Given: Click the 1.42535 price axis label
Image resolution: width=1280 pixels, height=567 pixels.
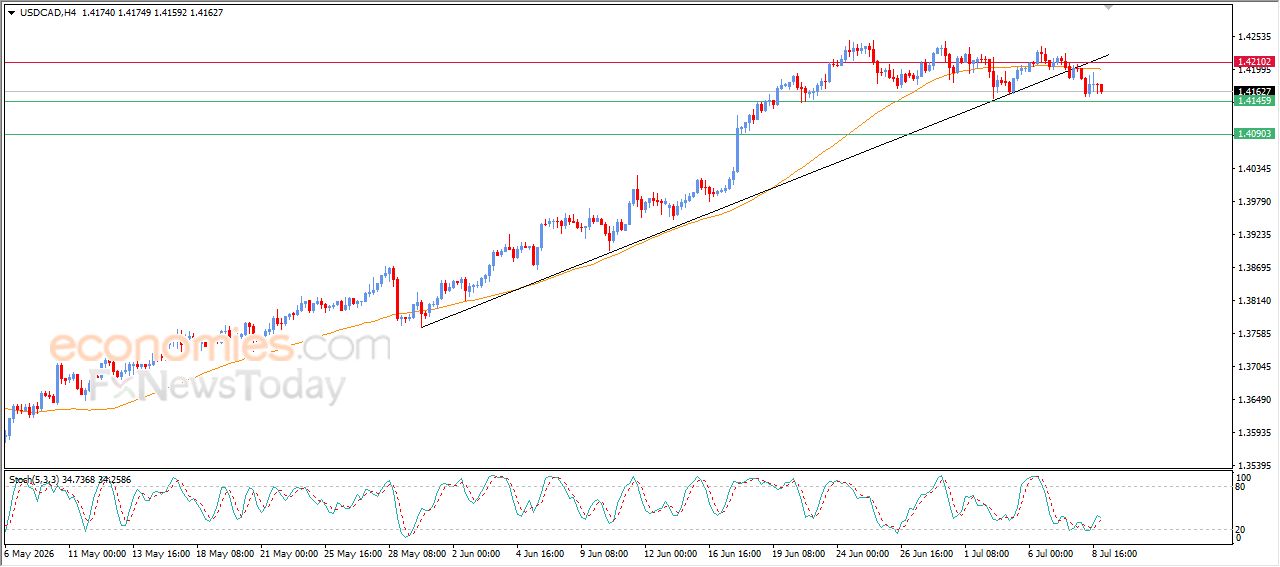Looking at the screenshot, I should pos(1254,37).
